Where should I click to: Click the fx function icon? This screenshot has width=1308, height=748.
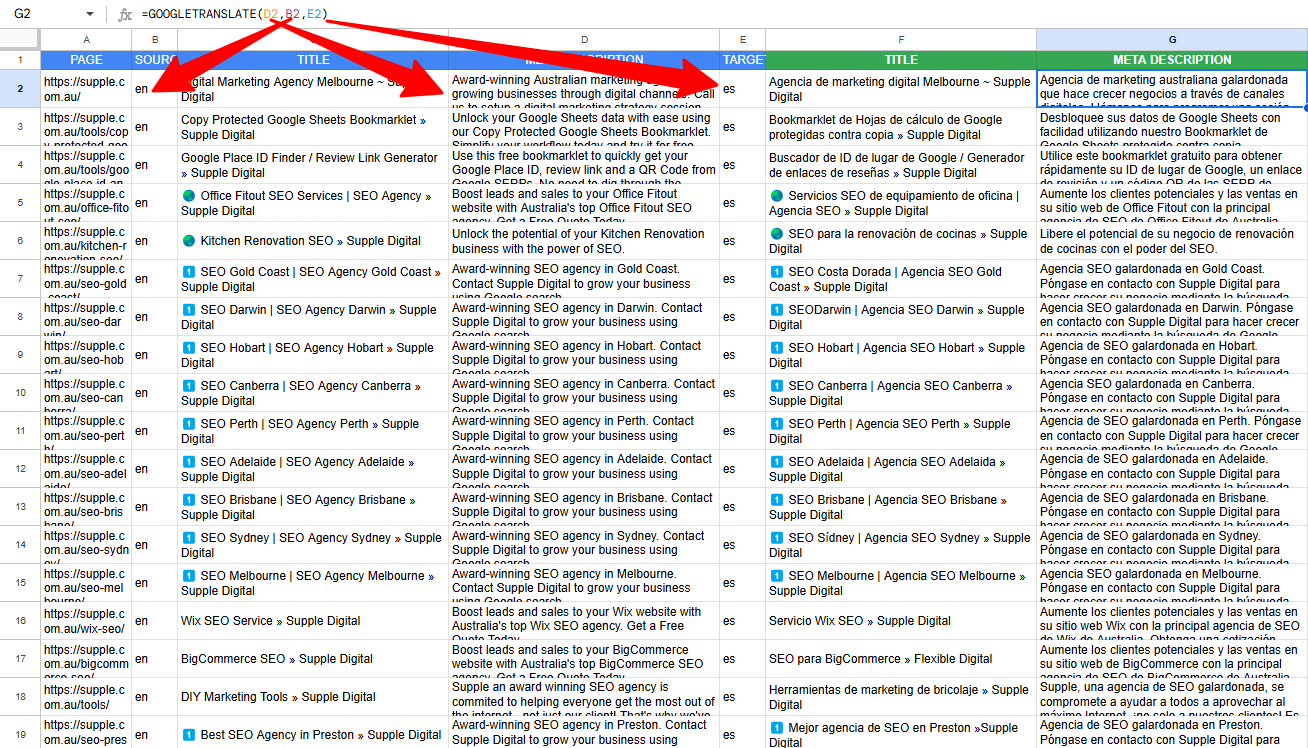point(125,14)
